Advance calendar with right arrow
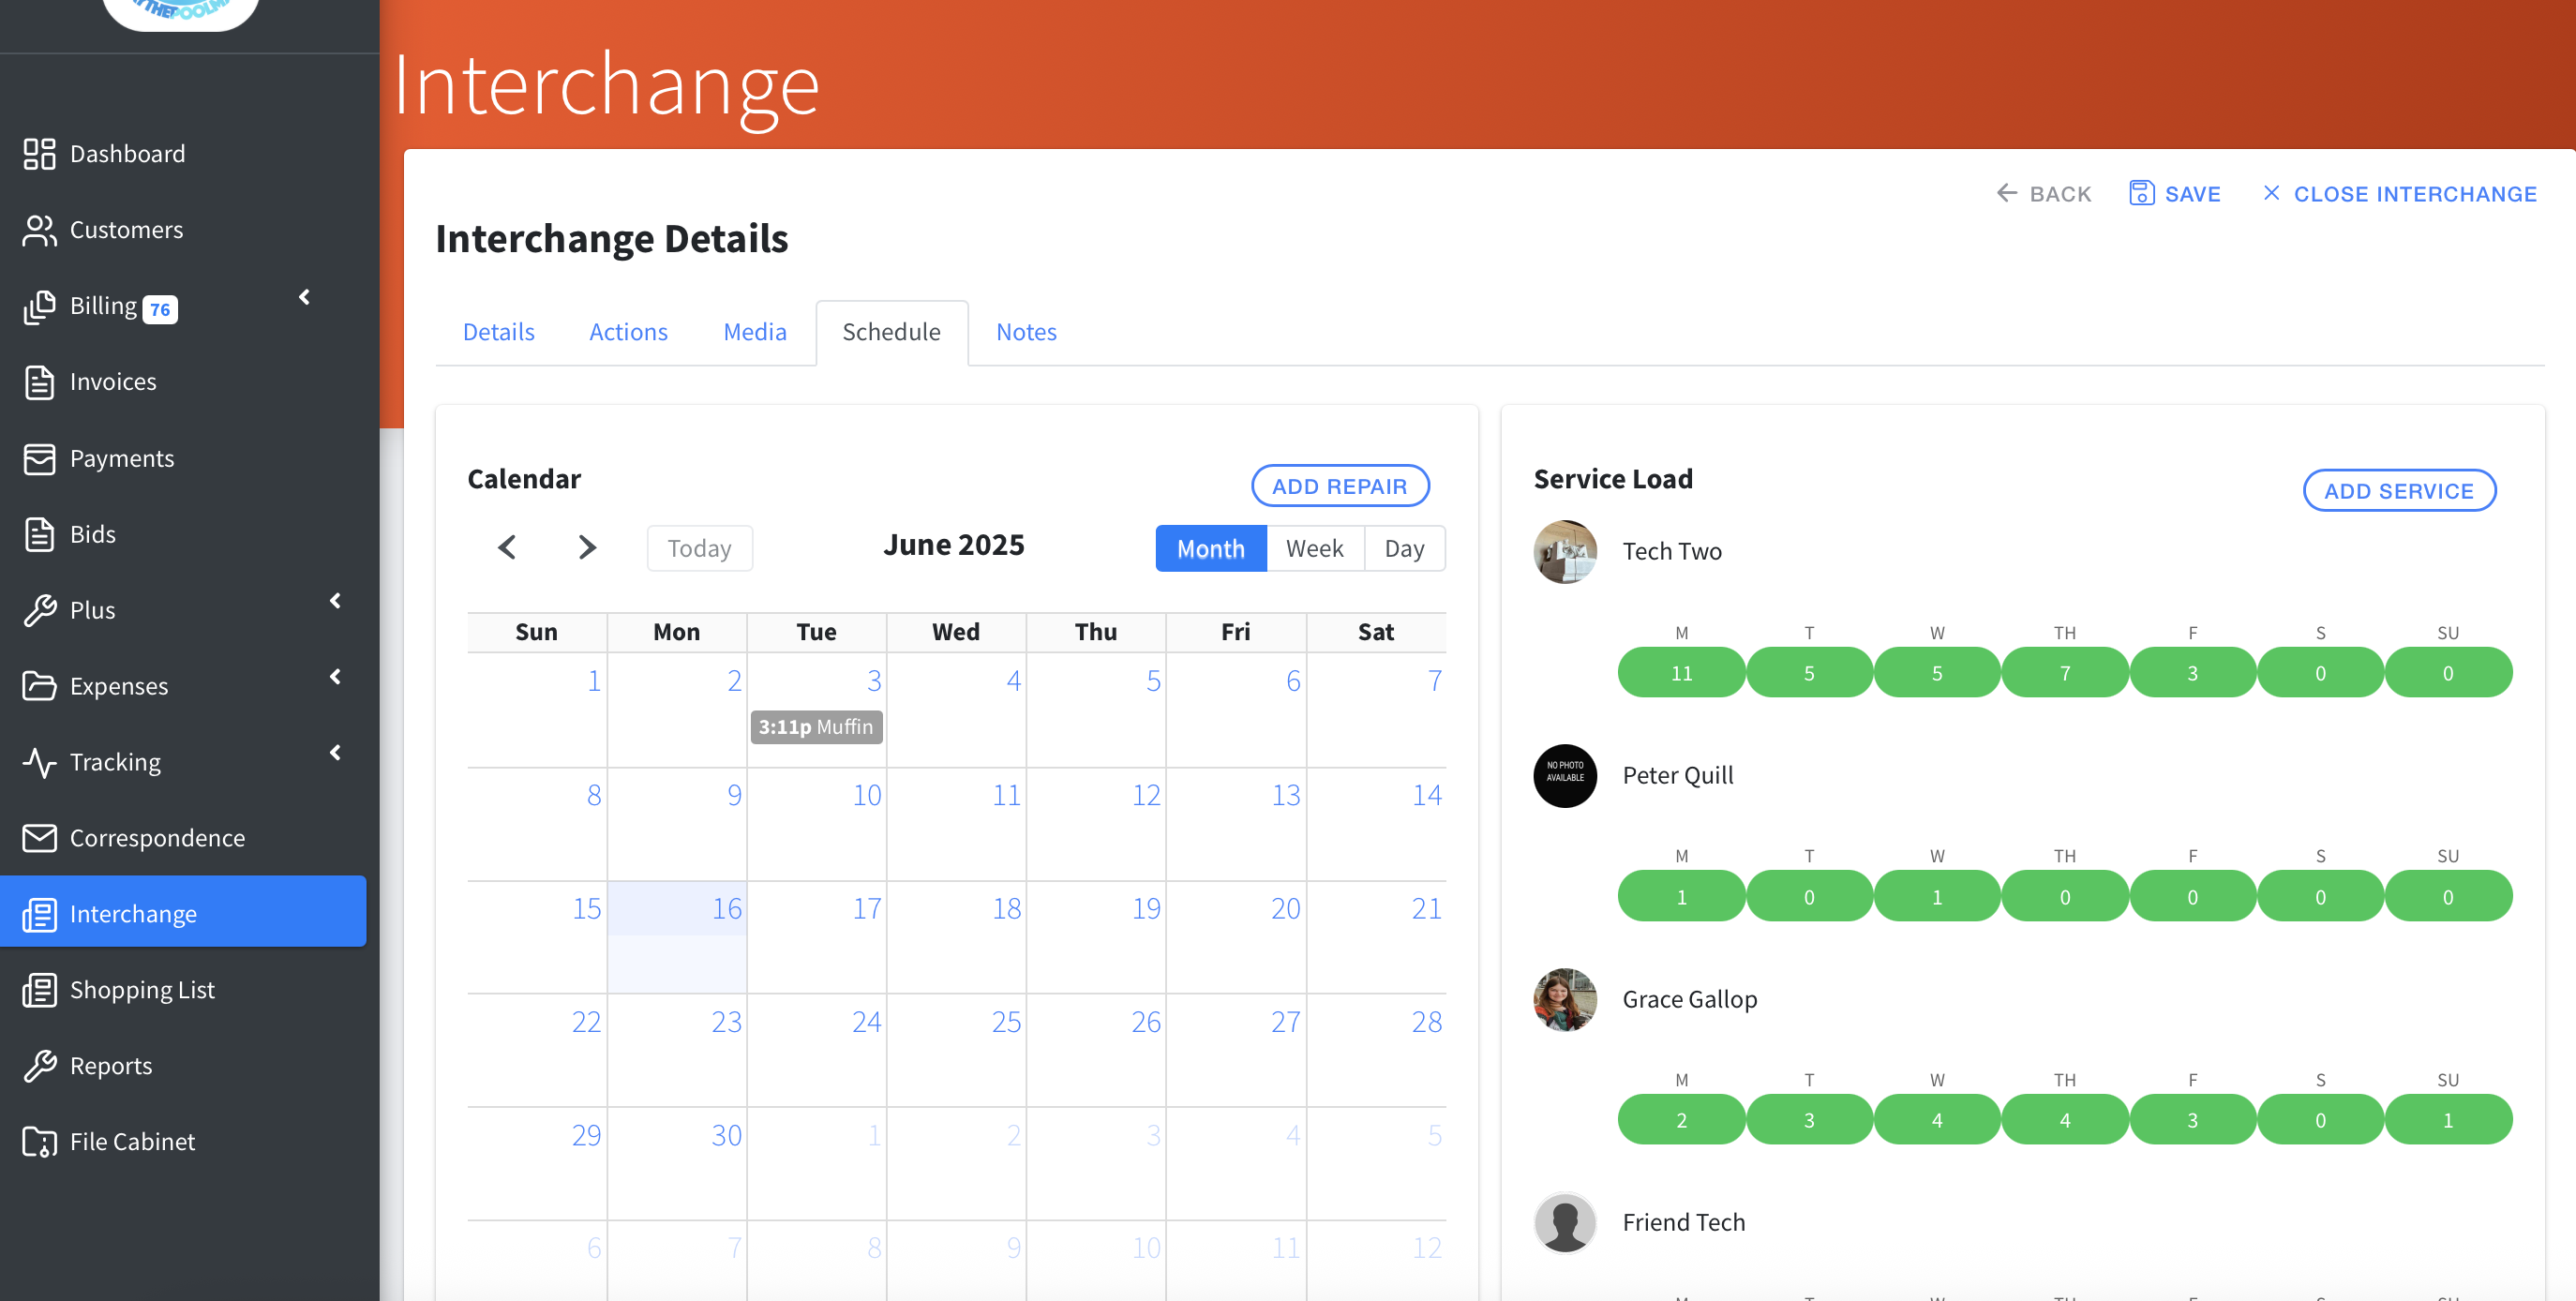 587,548
